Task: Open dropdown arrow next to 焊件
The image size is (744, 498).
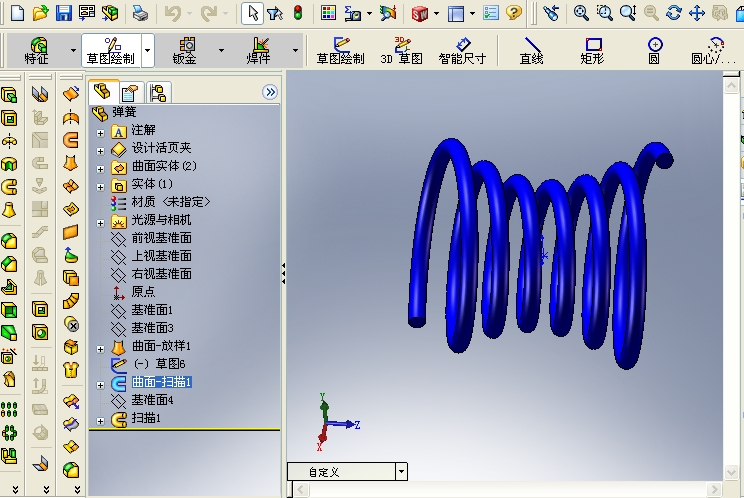Action: point(295,50)
